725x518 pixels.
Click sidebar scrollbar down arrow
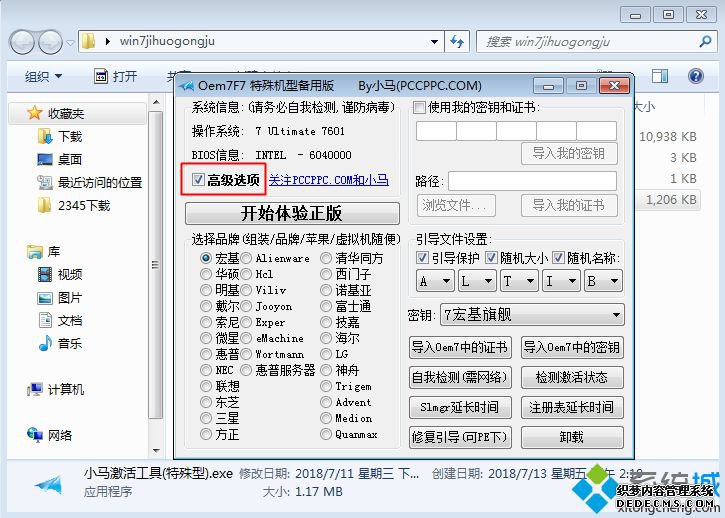156,450
